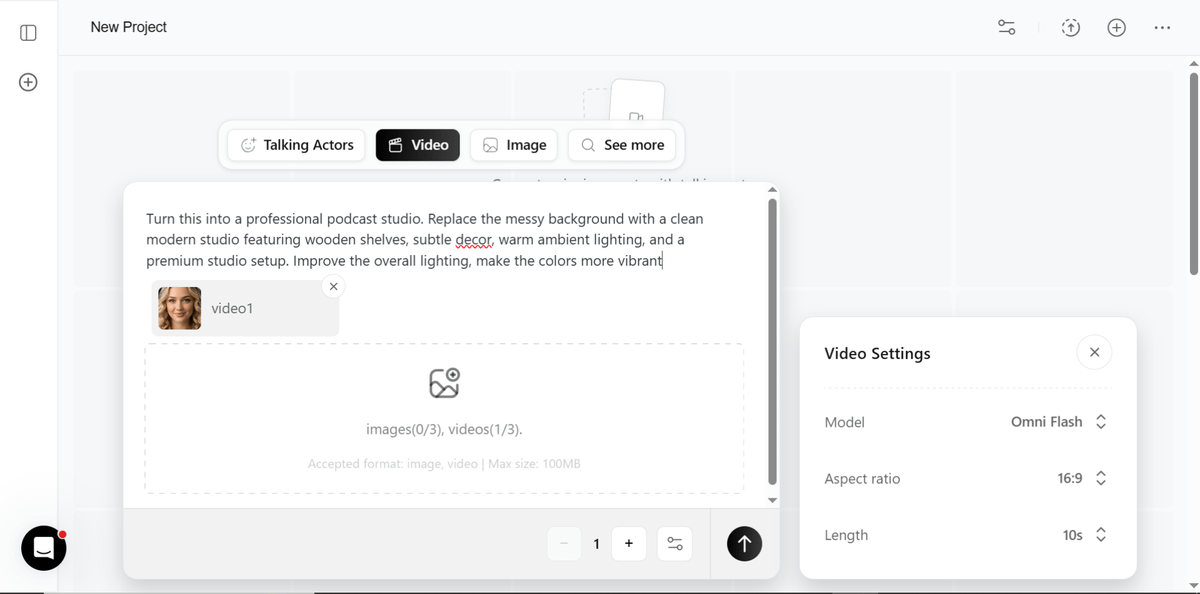Open the Aspect ratio dropdown showing 16:9
1200x594 pixels.
1082,479
